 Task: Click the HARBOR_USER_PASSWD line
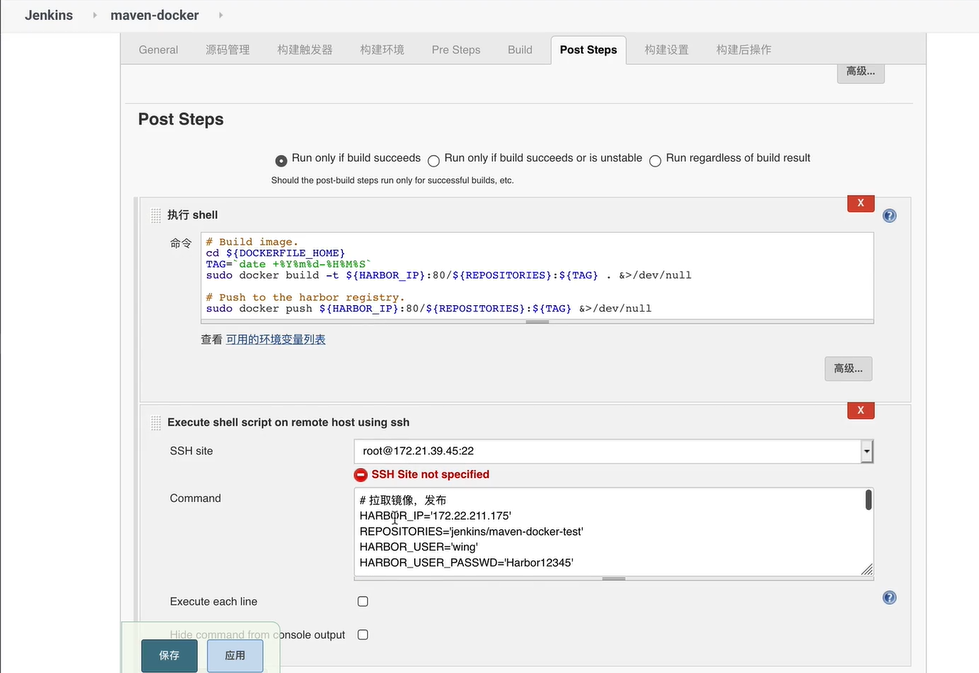(x=466, y=562)
